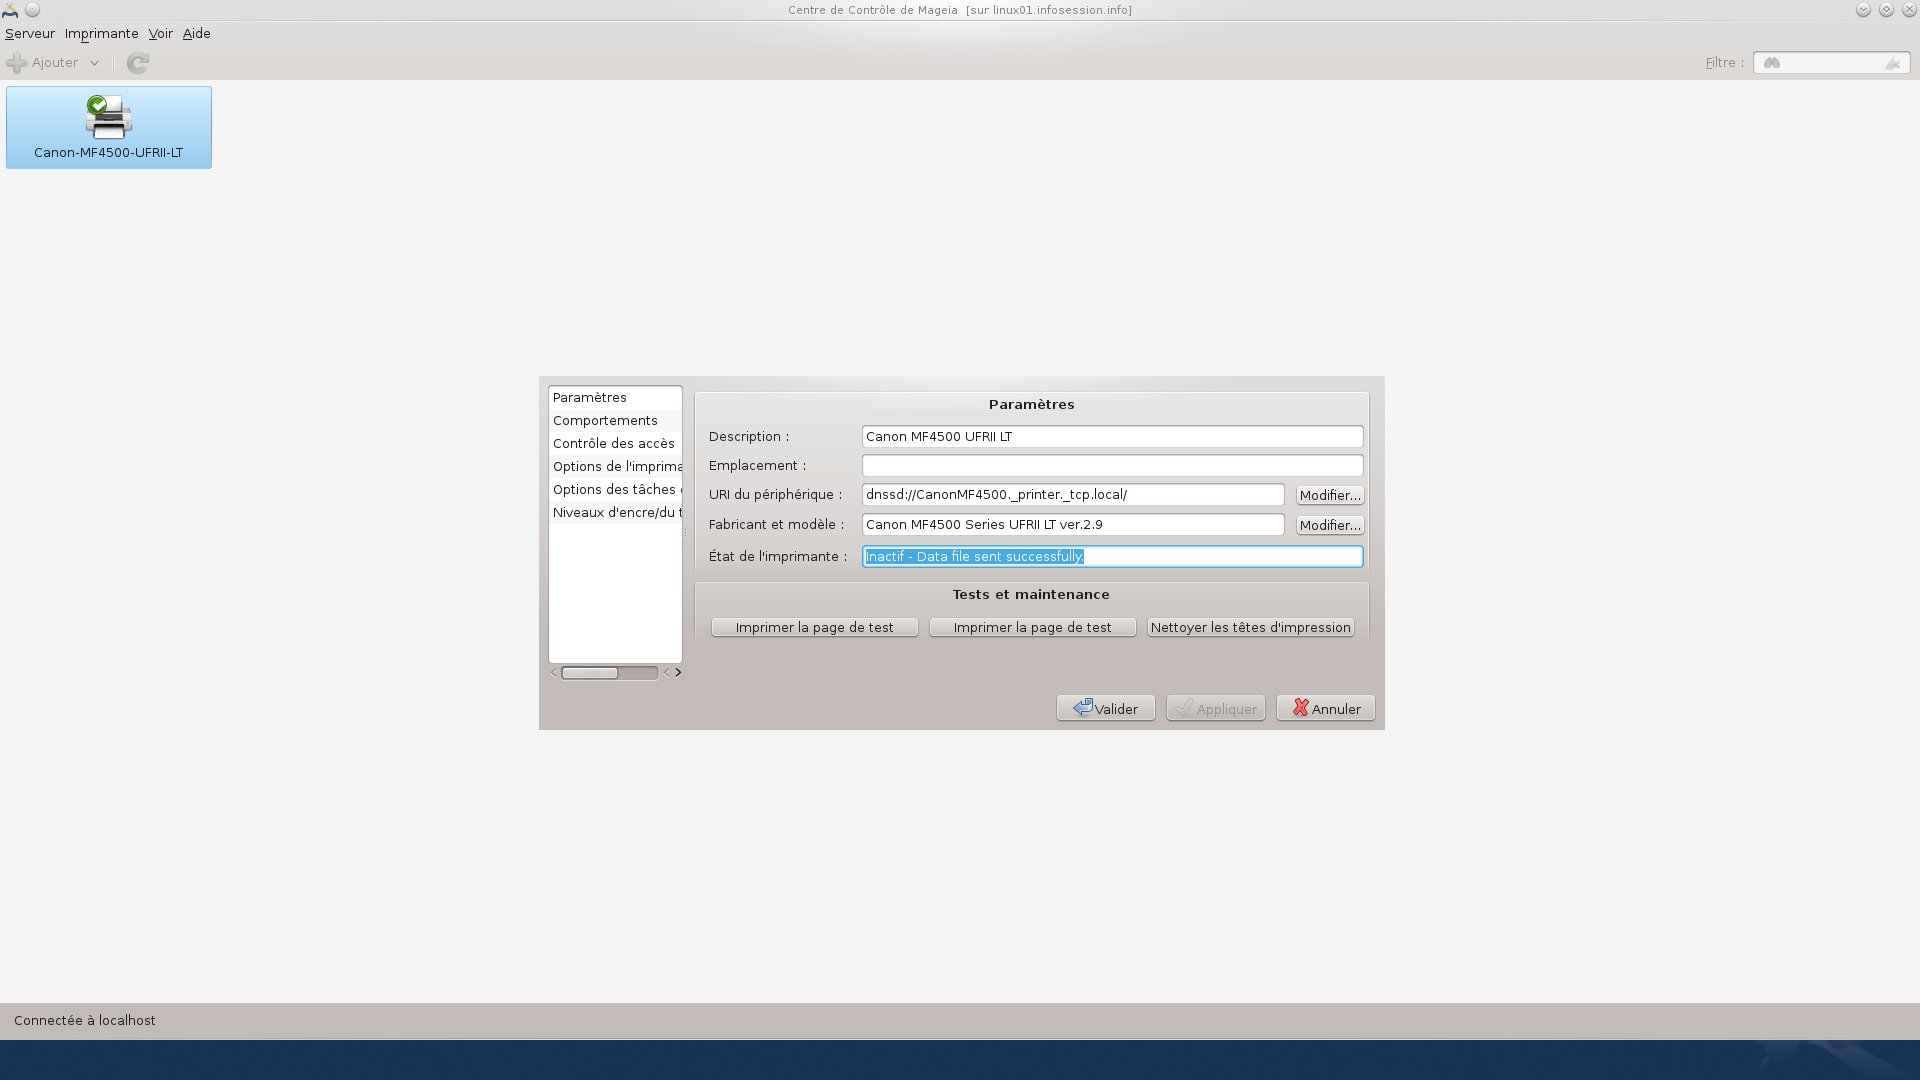Open the Imprimante menu
The image size is (1920, 1080).
pos(102,33)
